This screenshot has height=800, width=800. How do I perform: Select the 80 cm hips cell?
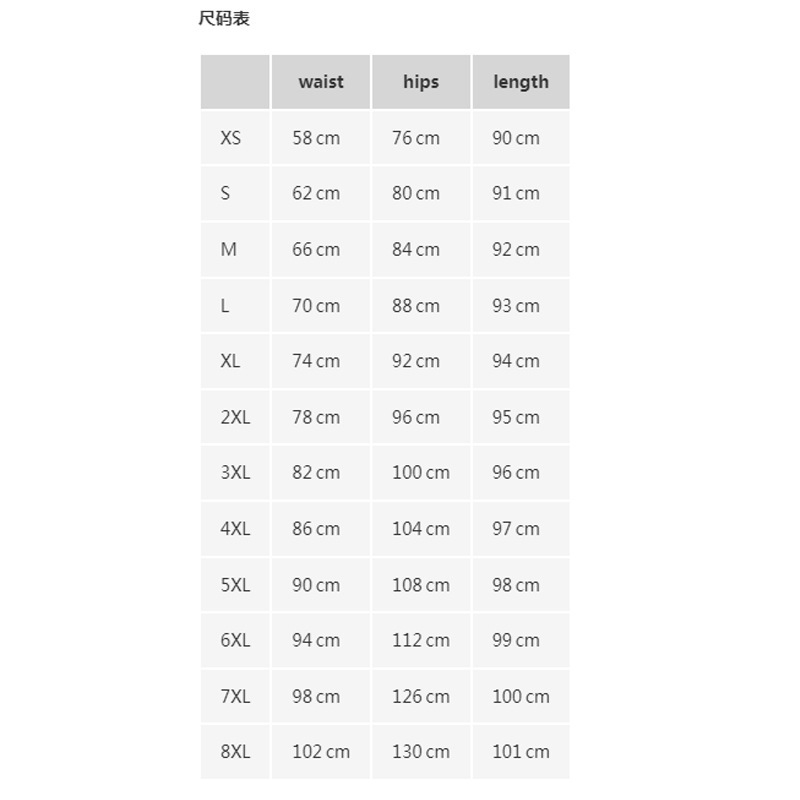coord(416,193)
